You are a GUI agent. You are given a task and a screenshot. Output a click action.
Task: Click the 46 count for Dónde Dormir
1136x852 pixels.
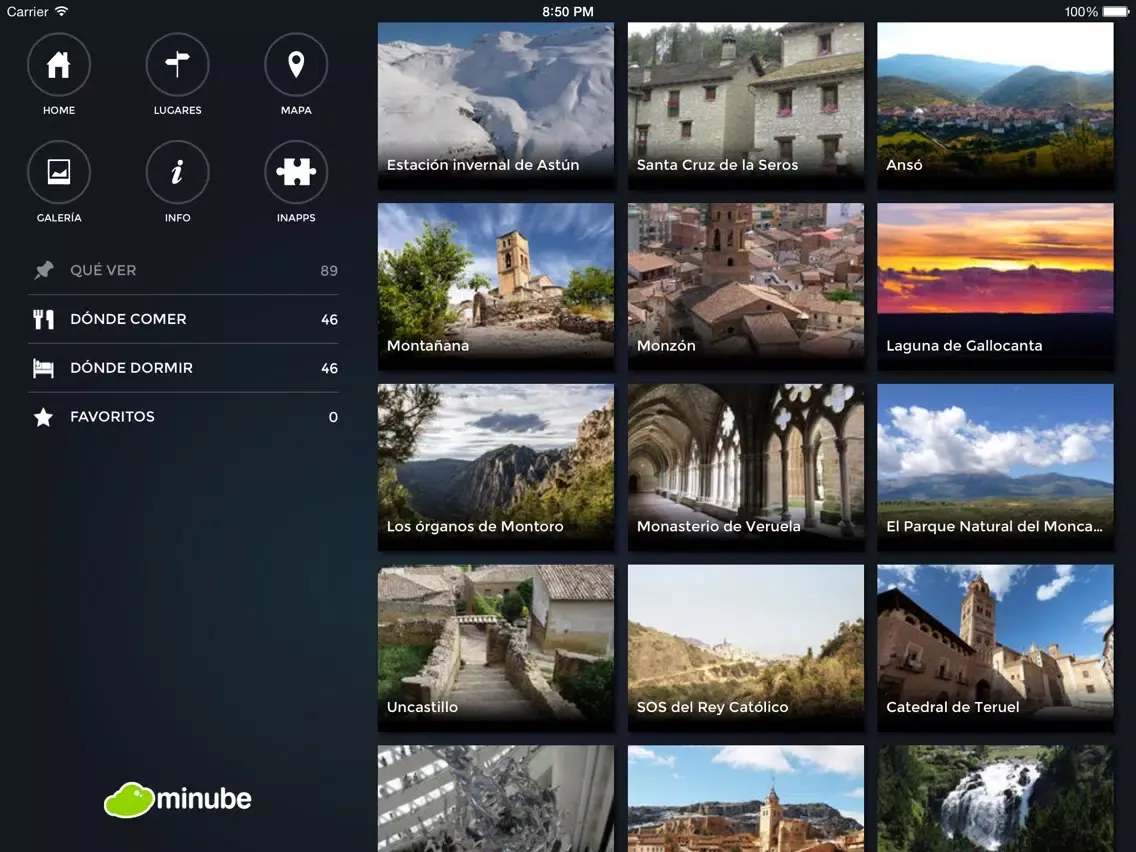point(329,368)
